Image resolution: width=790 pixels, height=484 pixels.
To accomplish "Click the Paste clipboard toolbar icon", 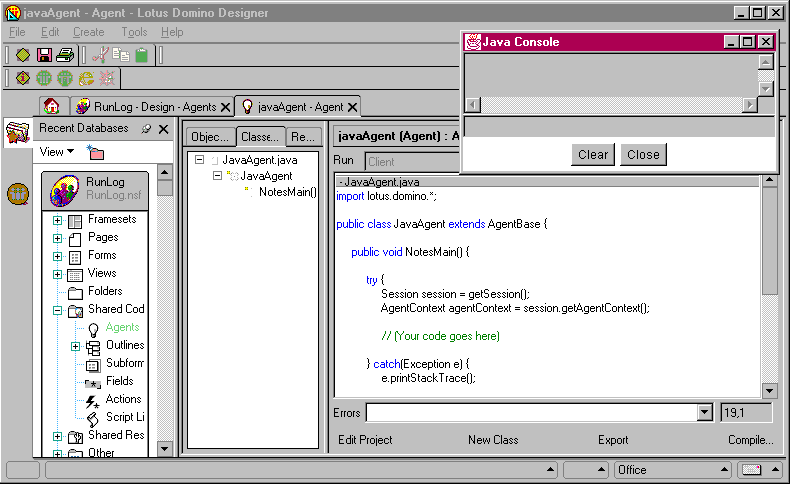I will [142, 55].
